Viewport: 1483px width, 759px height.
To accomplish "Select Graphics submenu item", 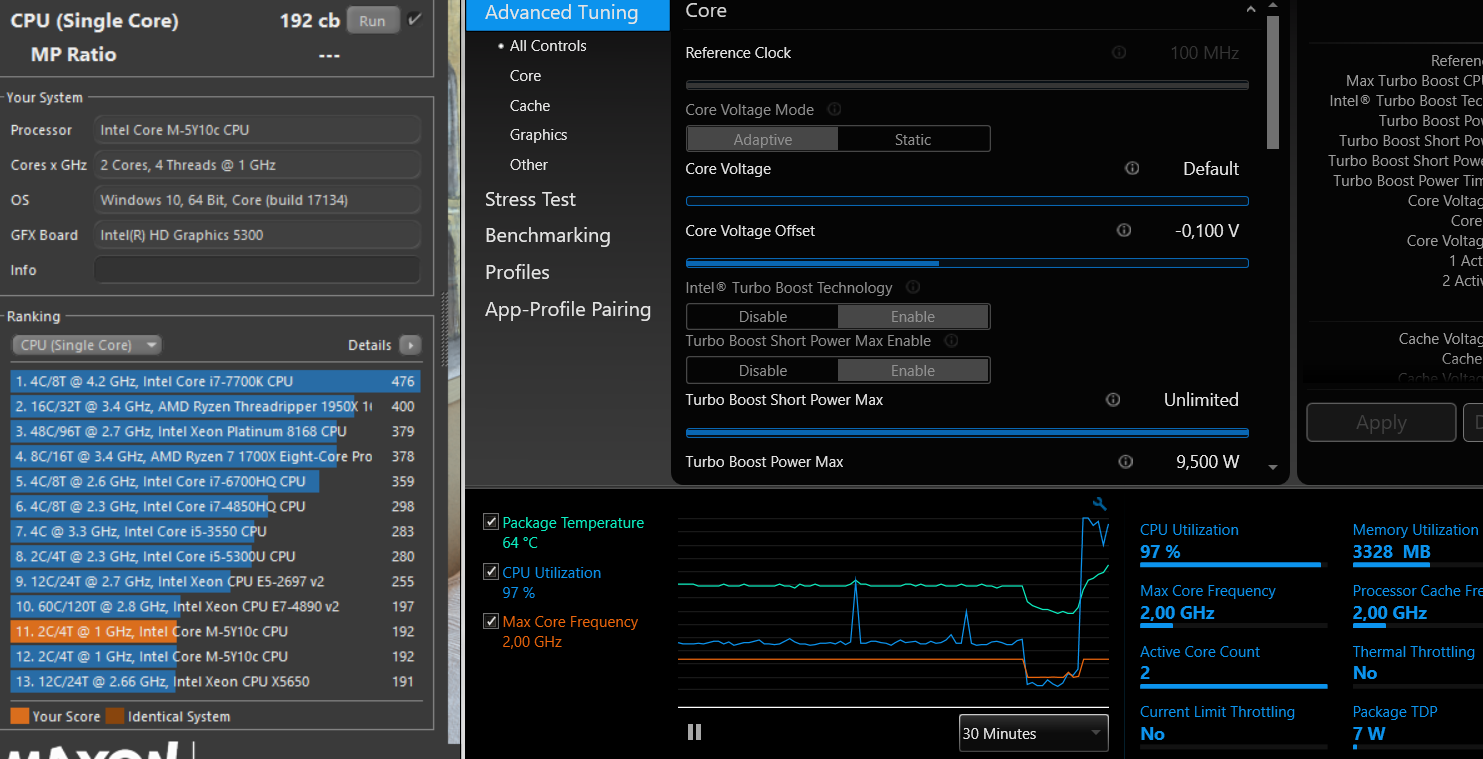I will (538, 135).
